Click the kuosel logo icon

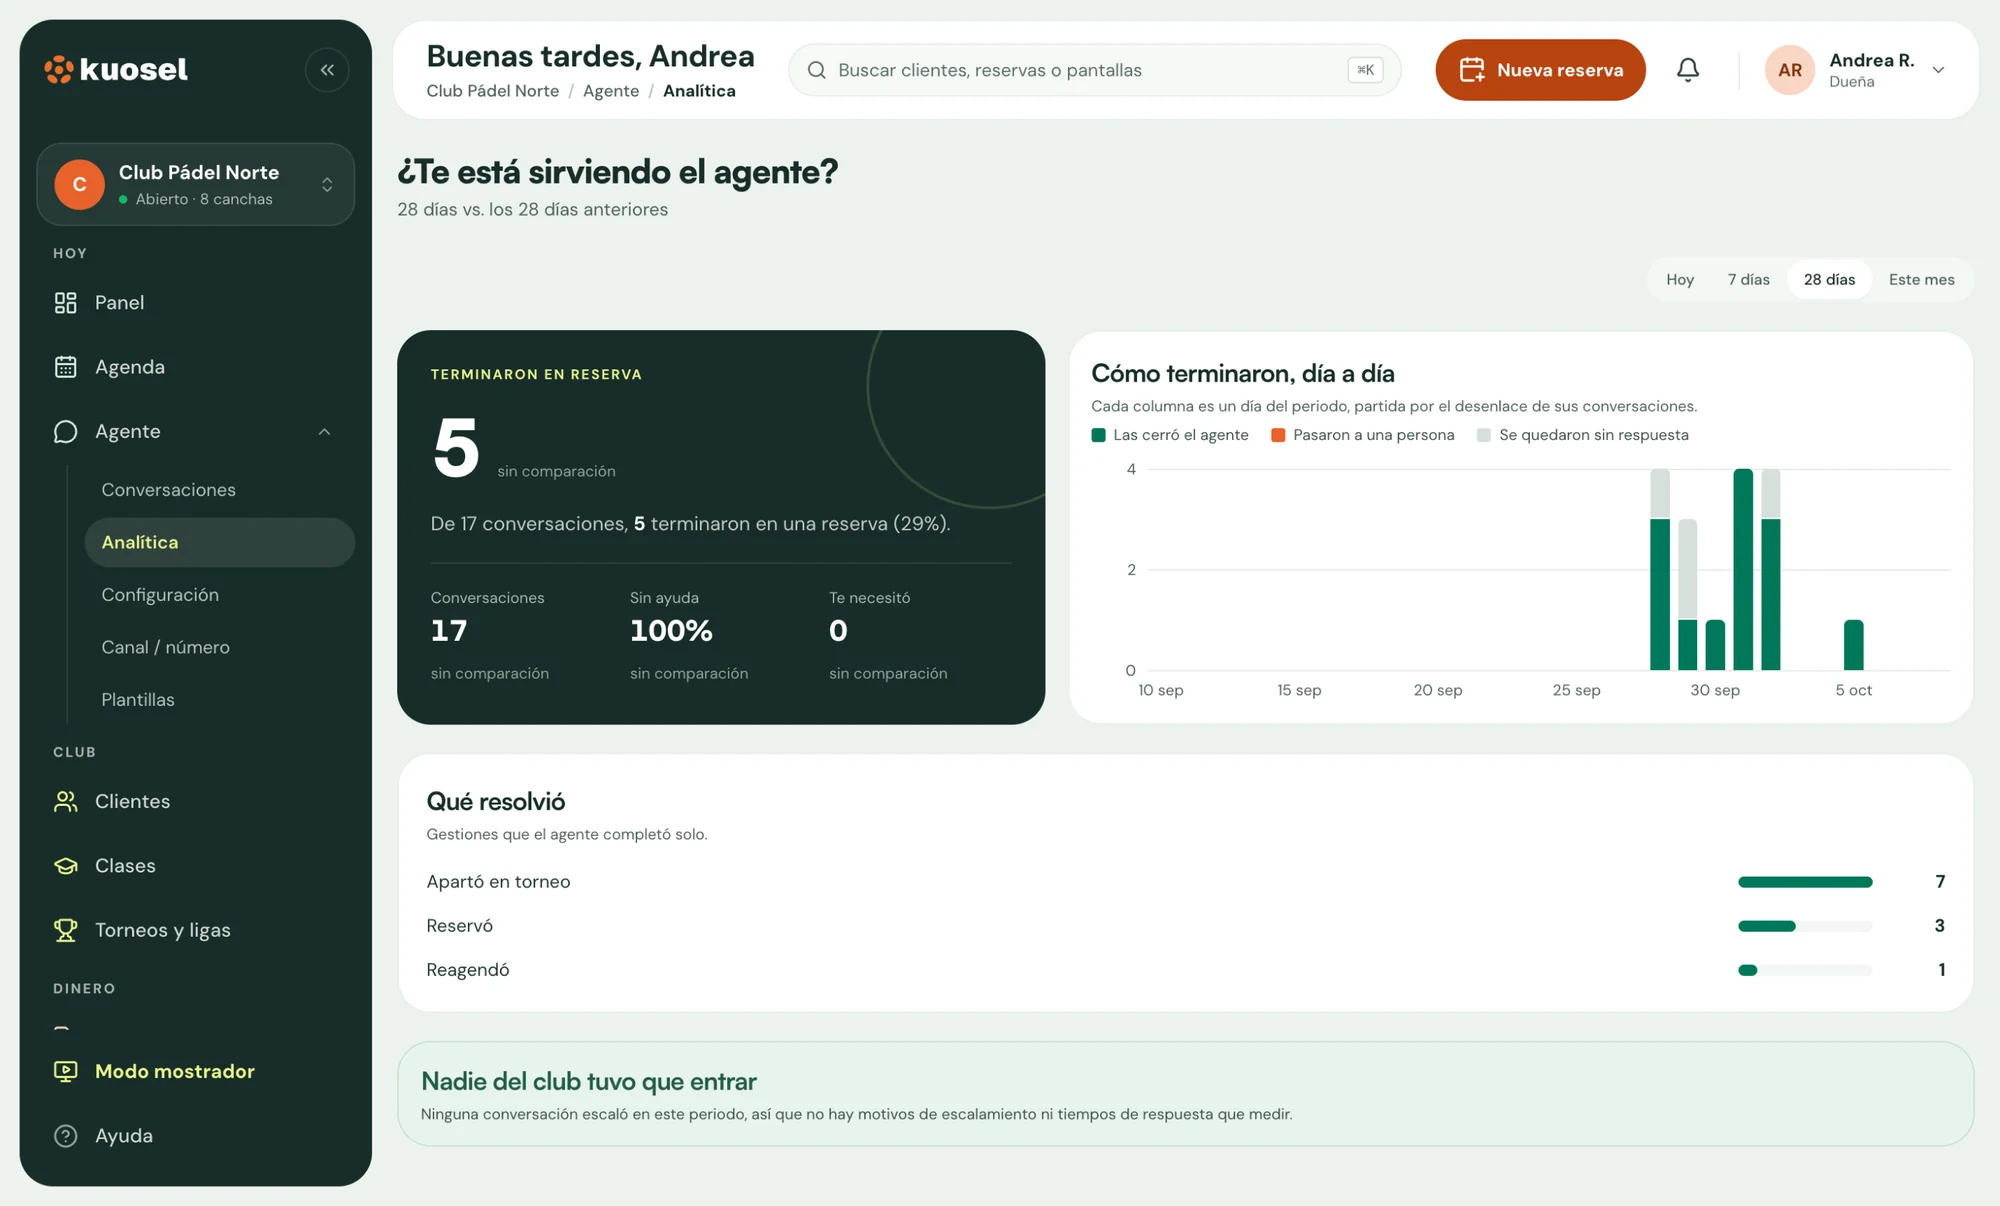pyautogui.click(x=59, y=69)
